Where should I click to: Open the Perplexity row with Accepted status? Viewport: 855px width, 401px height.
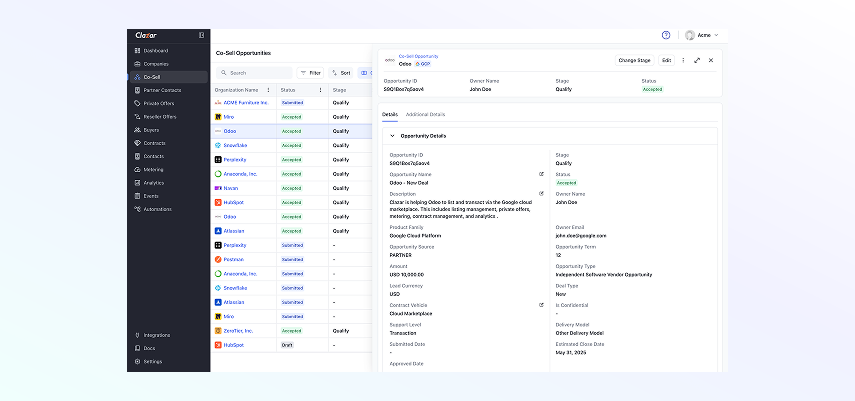(x=291, y=160)
